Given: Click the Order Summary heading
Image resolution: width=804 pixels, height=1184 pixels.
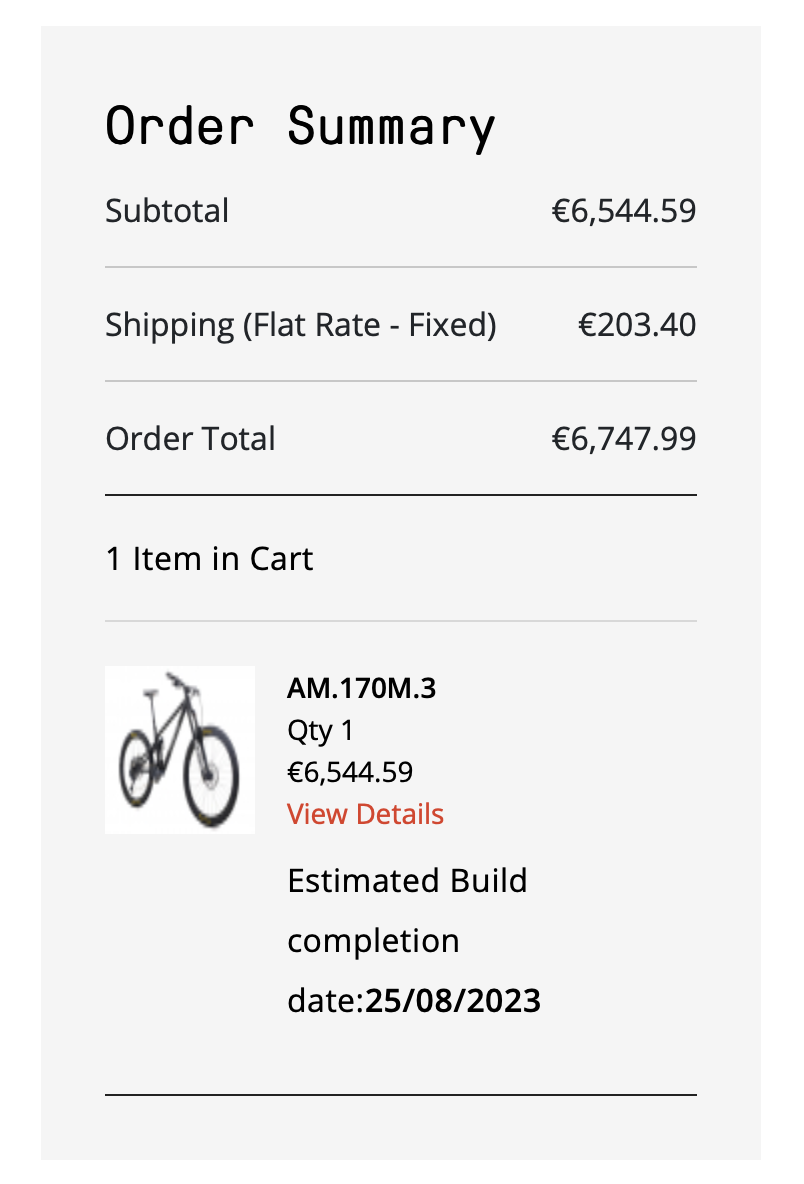Looking at the screenshot, I should coord(300,127).
